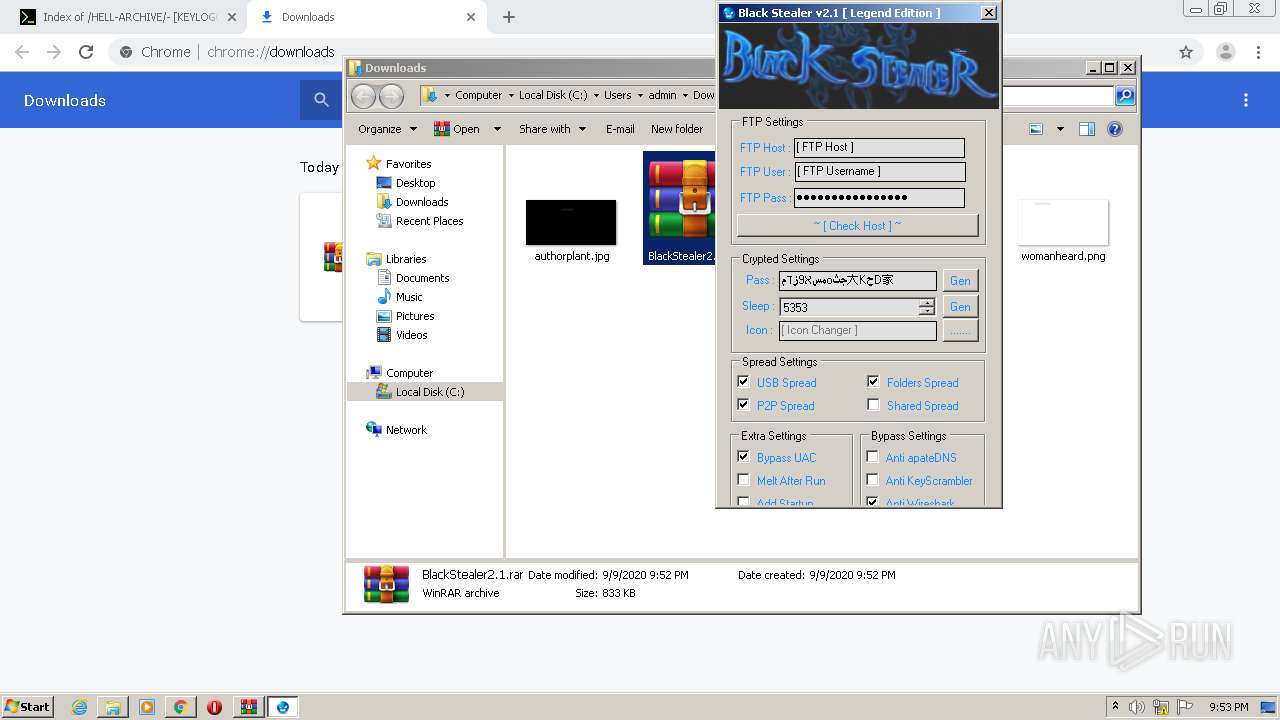Select the Black Stealer taskbar button
Screen dimensions: 1280x720
[282, 707]
